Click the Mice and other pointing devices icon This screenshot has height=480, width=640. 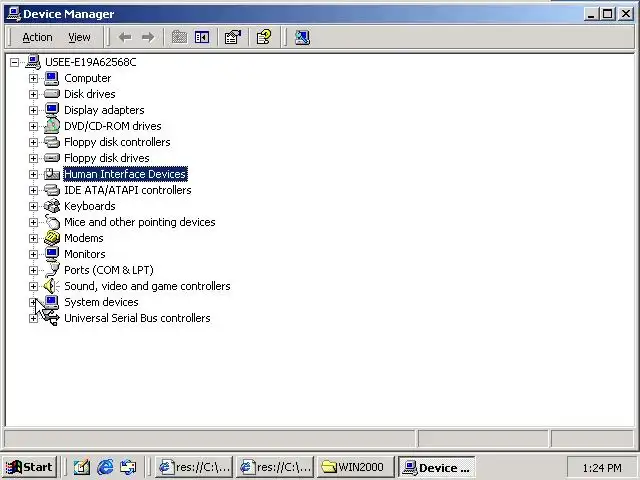(53, 222)
